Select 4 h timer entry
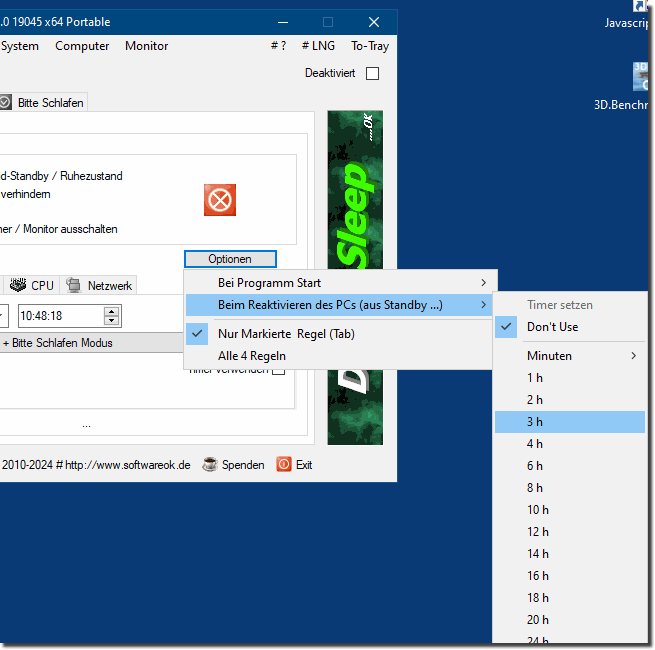655x650 pixels. click(x=570, y=444)
